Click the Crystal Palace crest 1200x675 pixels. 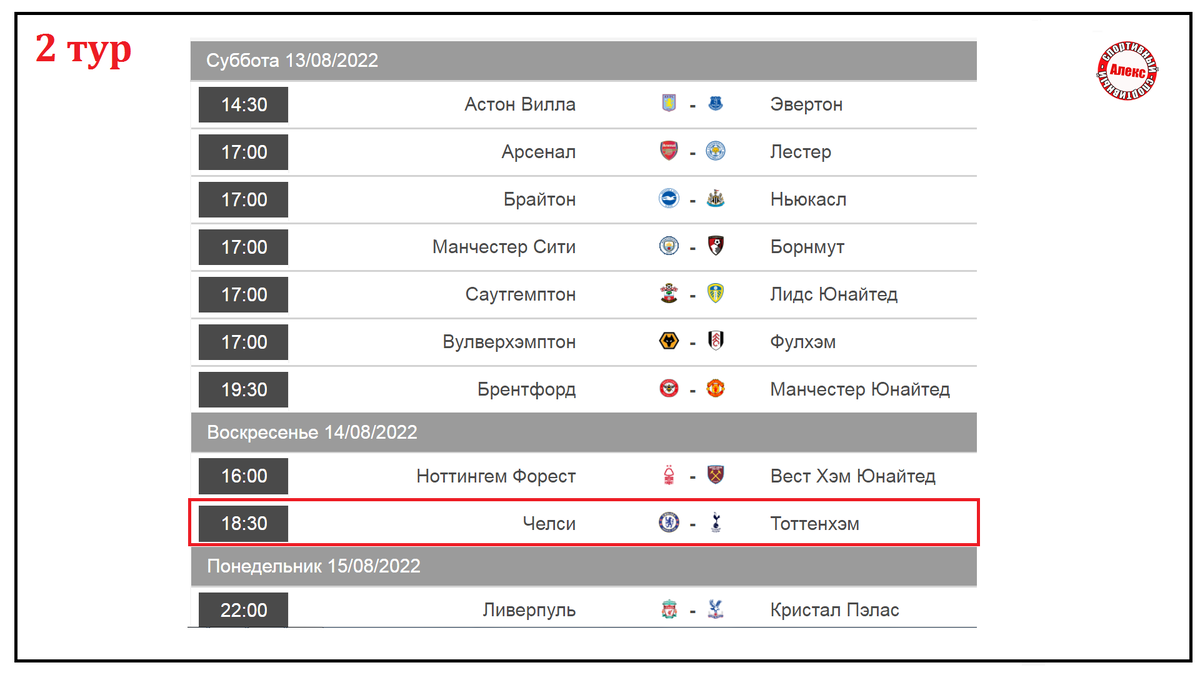[716, 609]
